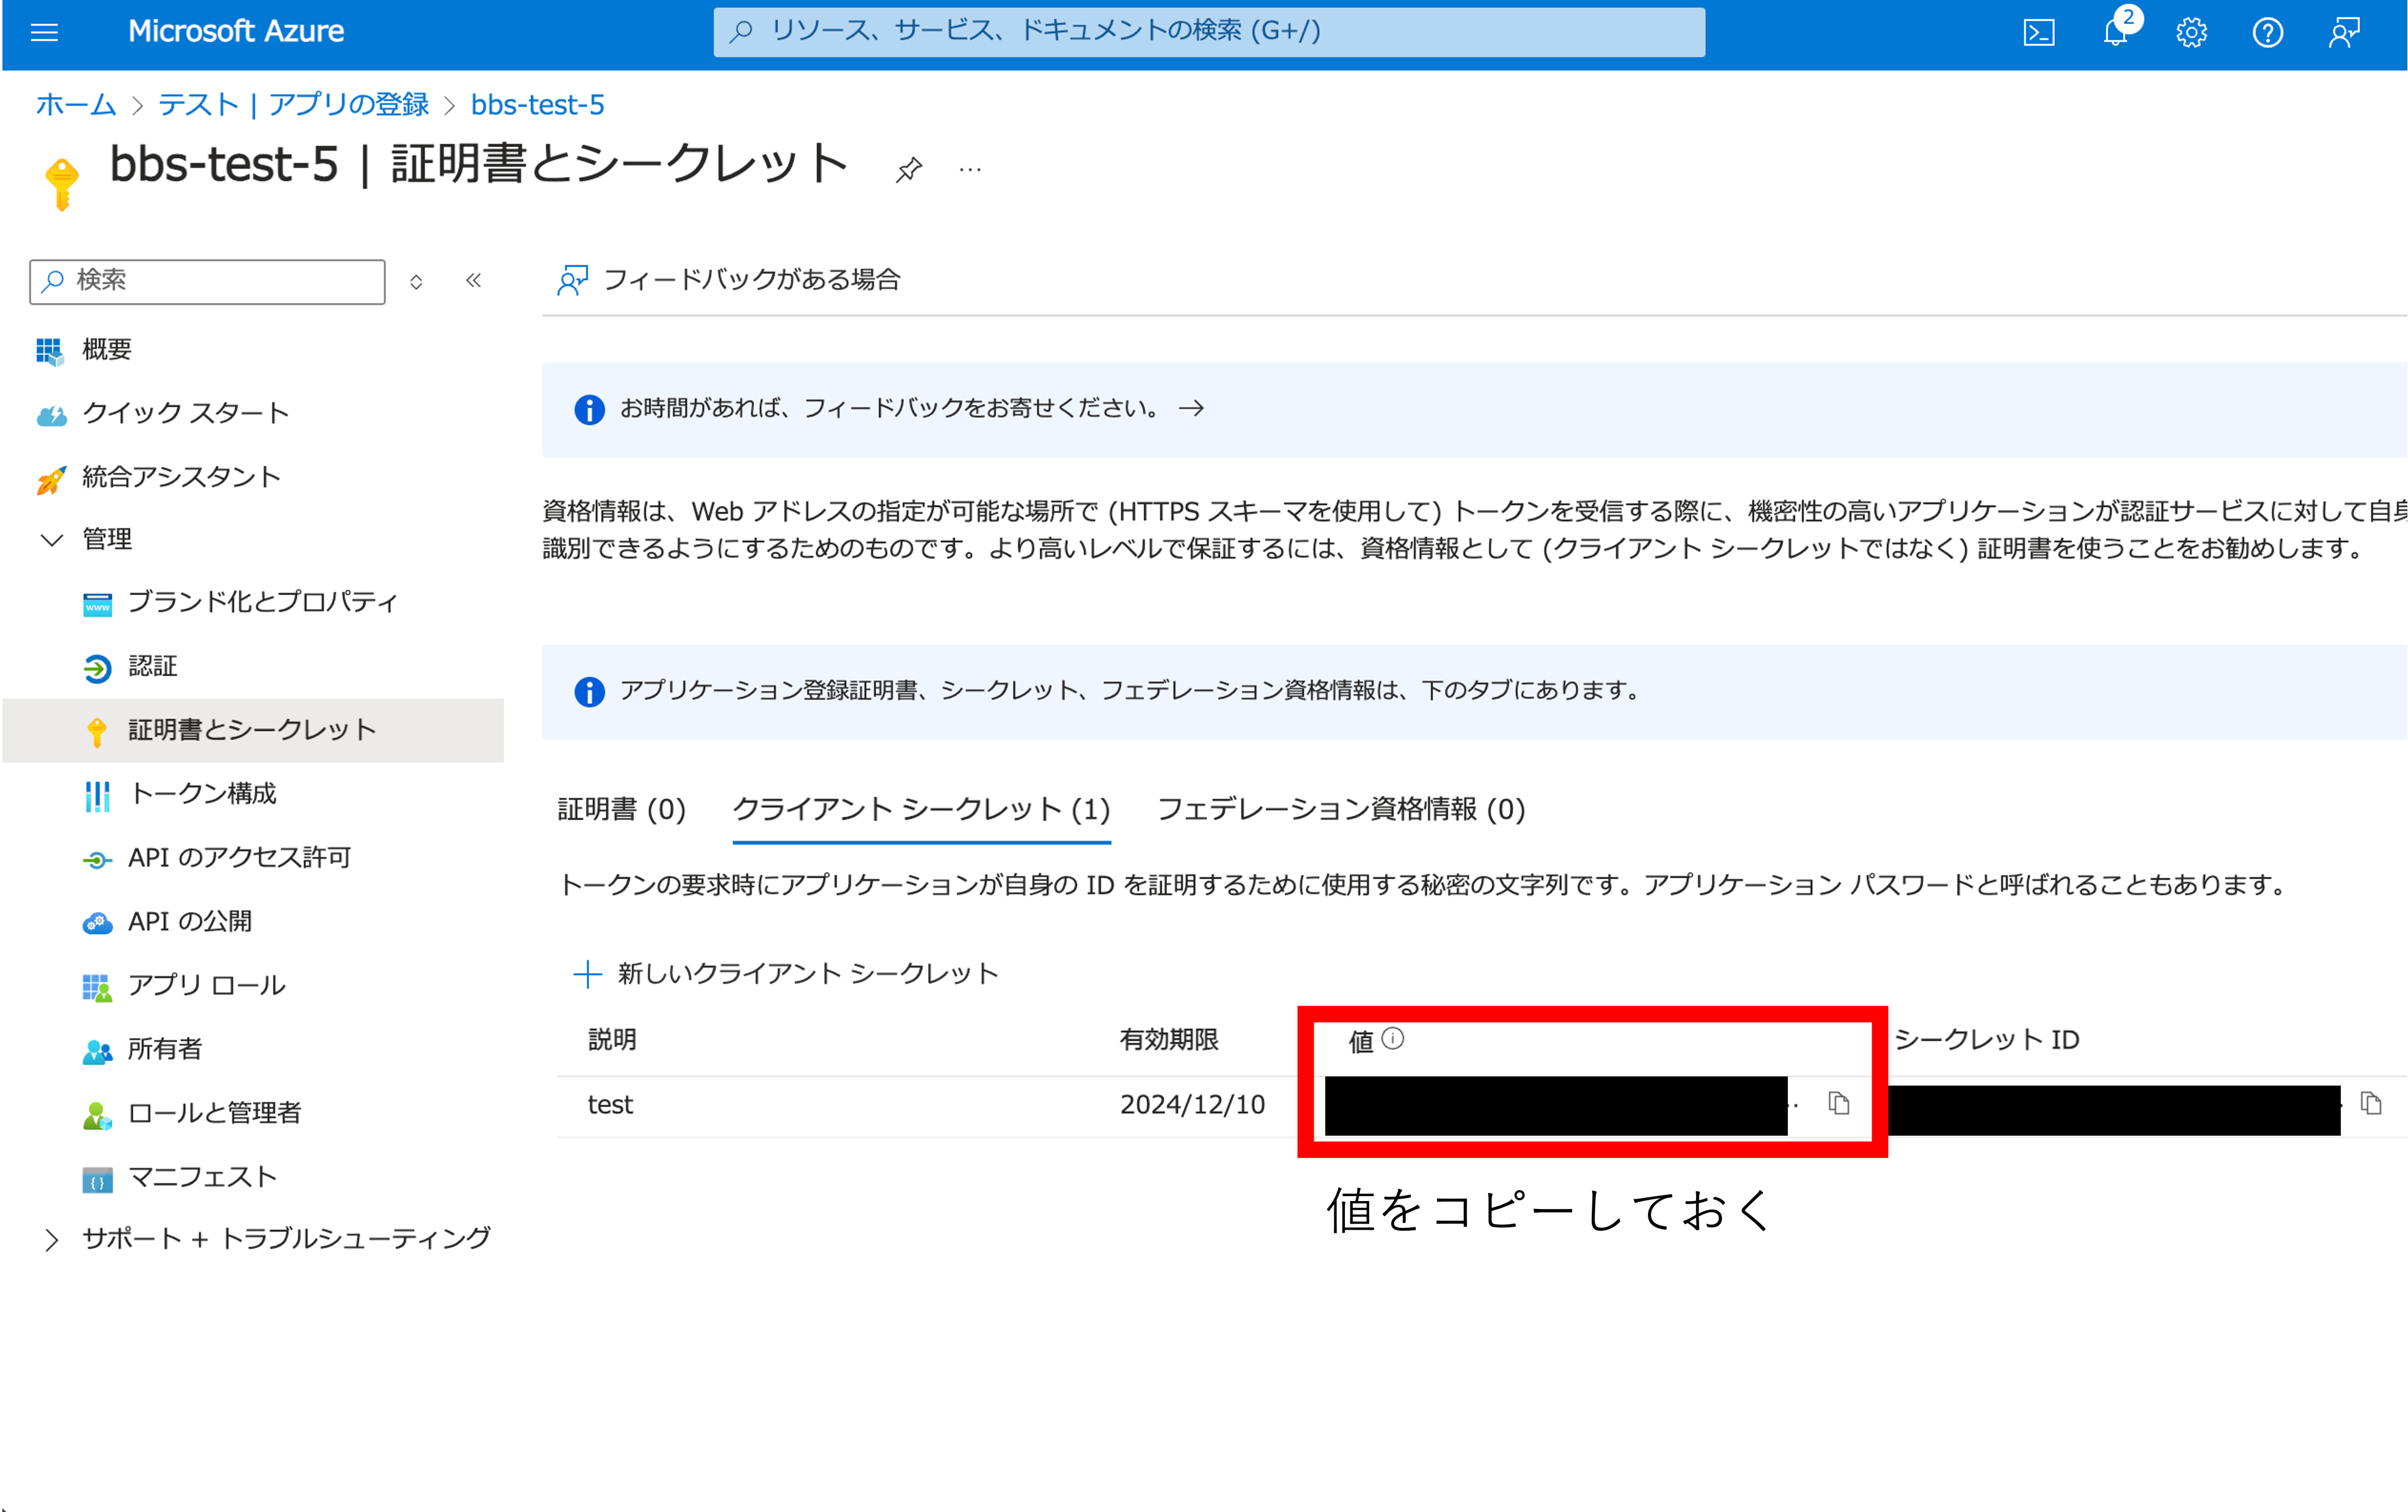The height and width of the screenshot is (1512, 2408).
Task: Switch to フェデレーション資格情報 (0) tab
Action: pyautogui.click(x=1340, y=809)
